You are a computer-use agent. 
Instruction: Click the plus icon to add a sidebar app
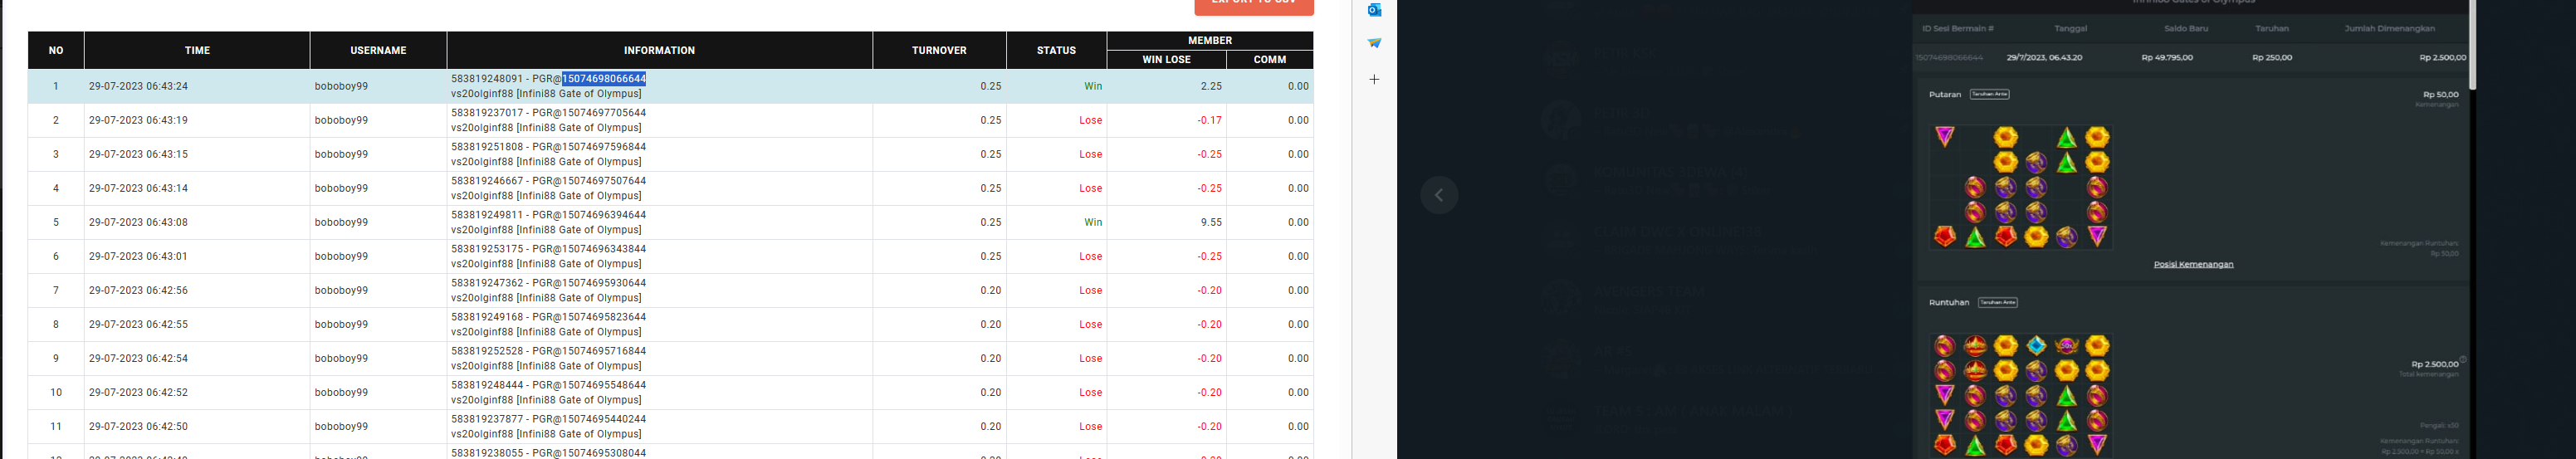(x=1374, y=79)
